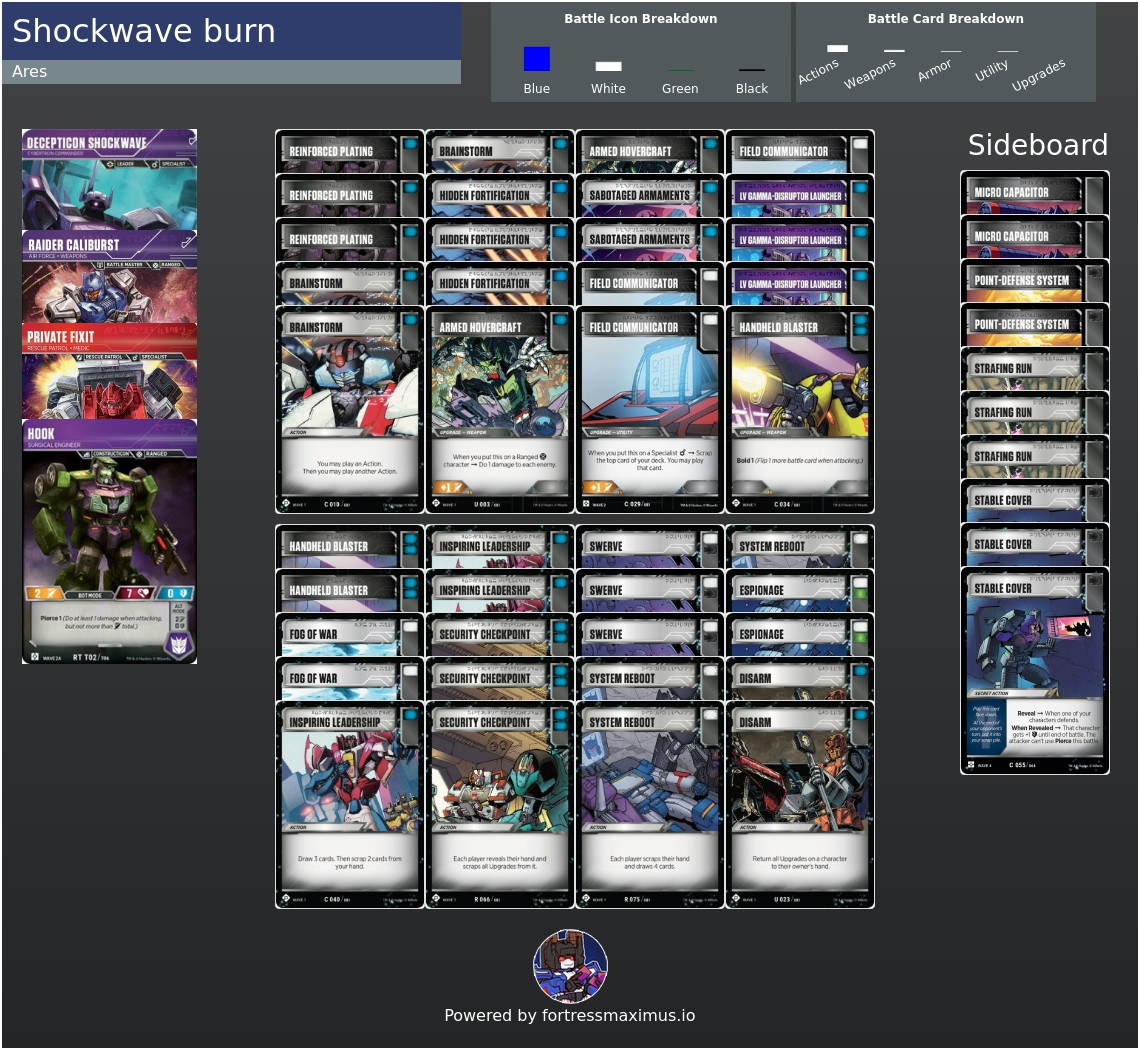1140x1050 pixels.
Task: Select the Black bar in Battle Icon Breakdown
Action: click(752, 71)
